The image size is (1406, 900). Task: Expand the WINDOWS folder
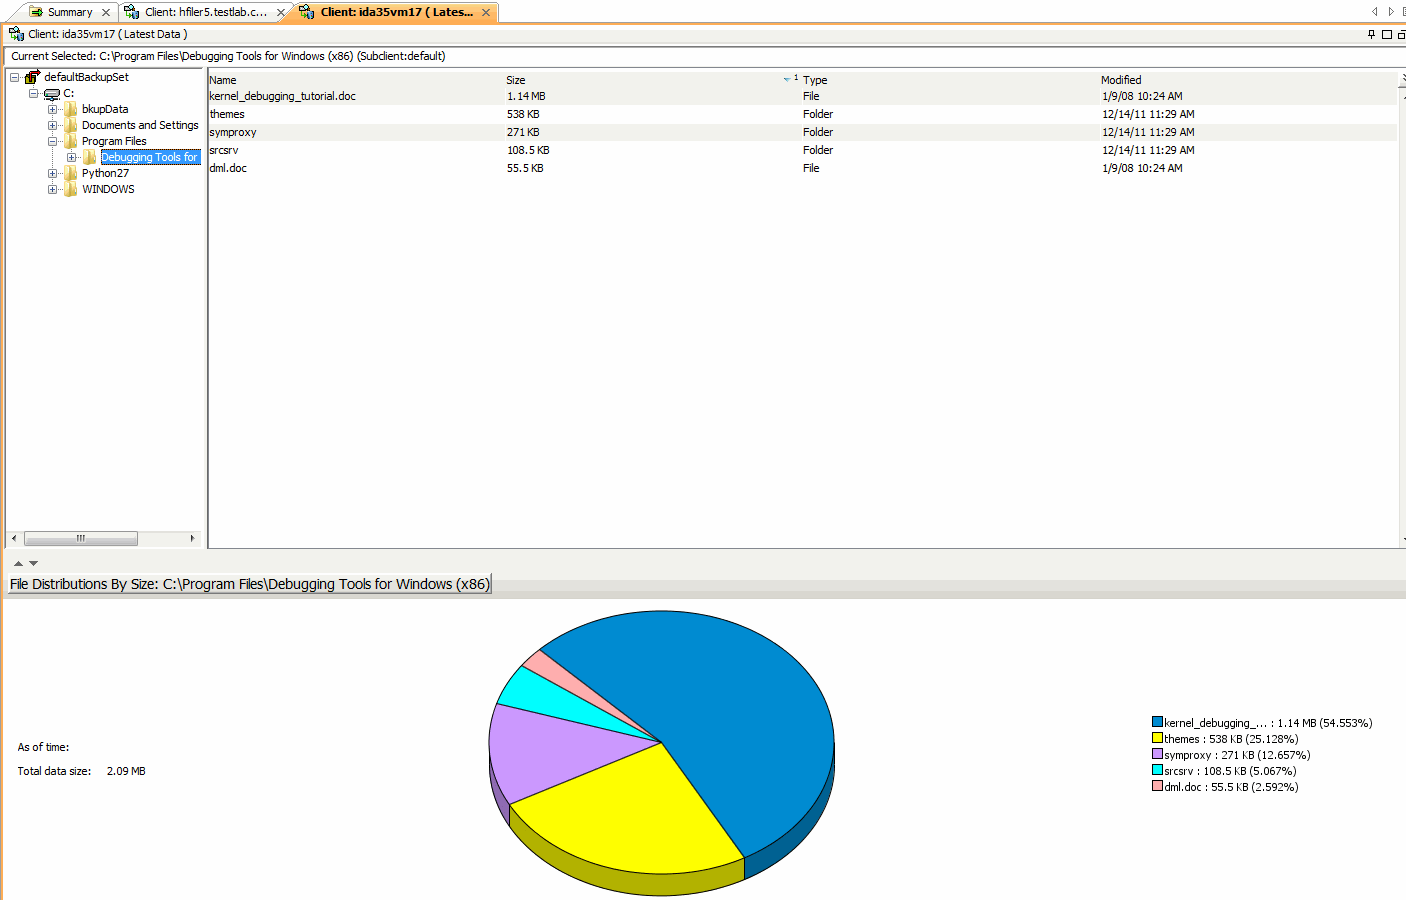tap(52, 189)
